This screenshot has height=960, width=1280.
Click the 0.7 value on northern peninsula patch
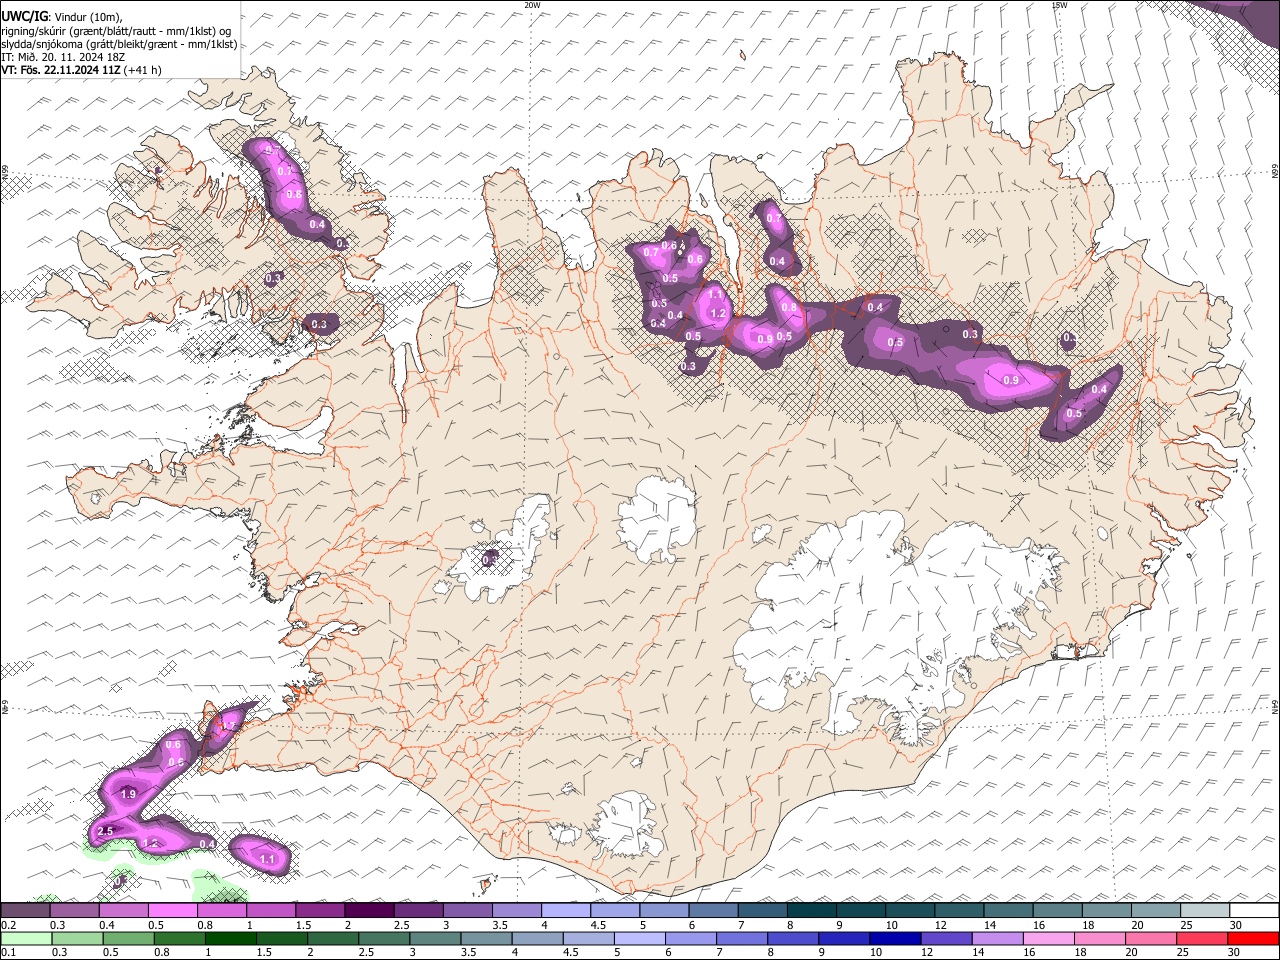(773, 218)
